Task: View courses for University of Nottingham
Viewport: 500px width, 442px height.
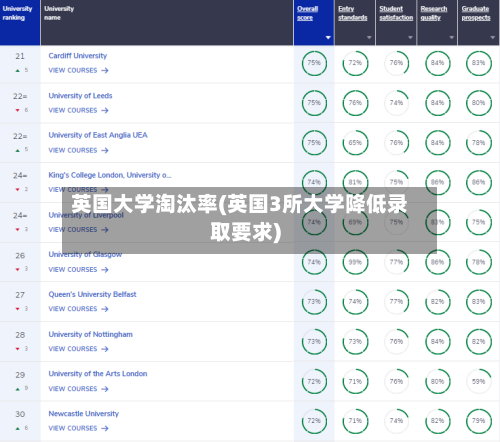Action: coord(78,349)
